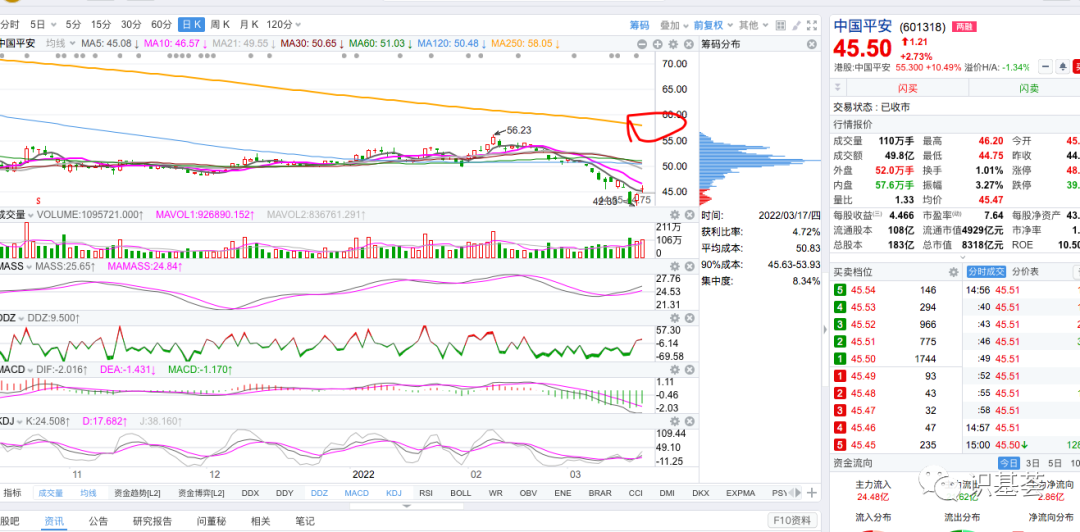Screen dimensions: 1080x532
Task: Click the price alert bell icon
Action: (1063, 67)
